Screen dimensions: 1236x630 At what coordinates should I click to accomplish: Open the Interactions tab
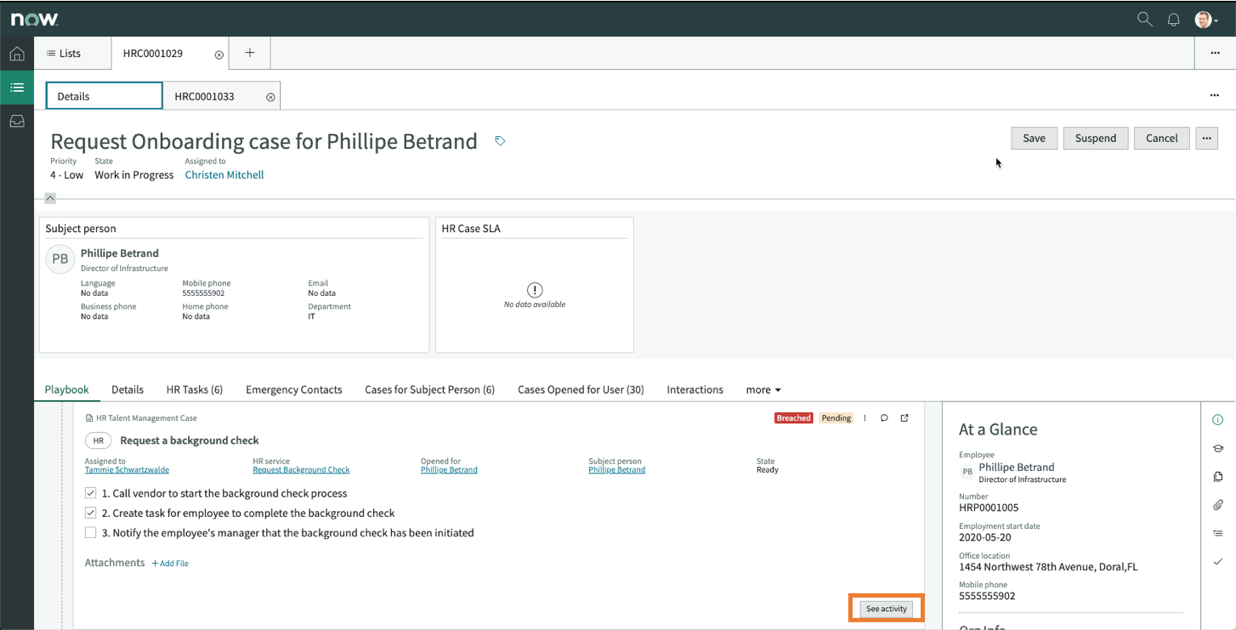tap(695, 390)
